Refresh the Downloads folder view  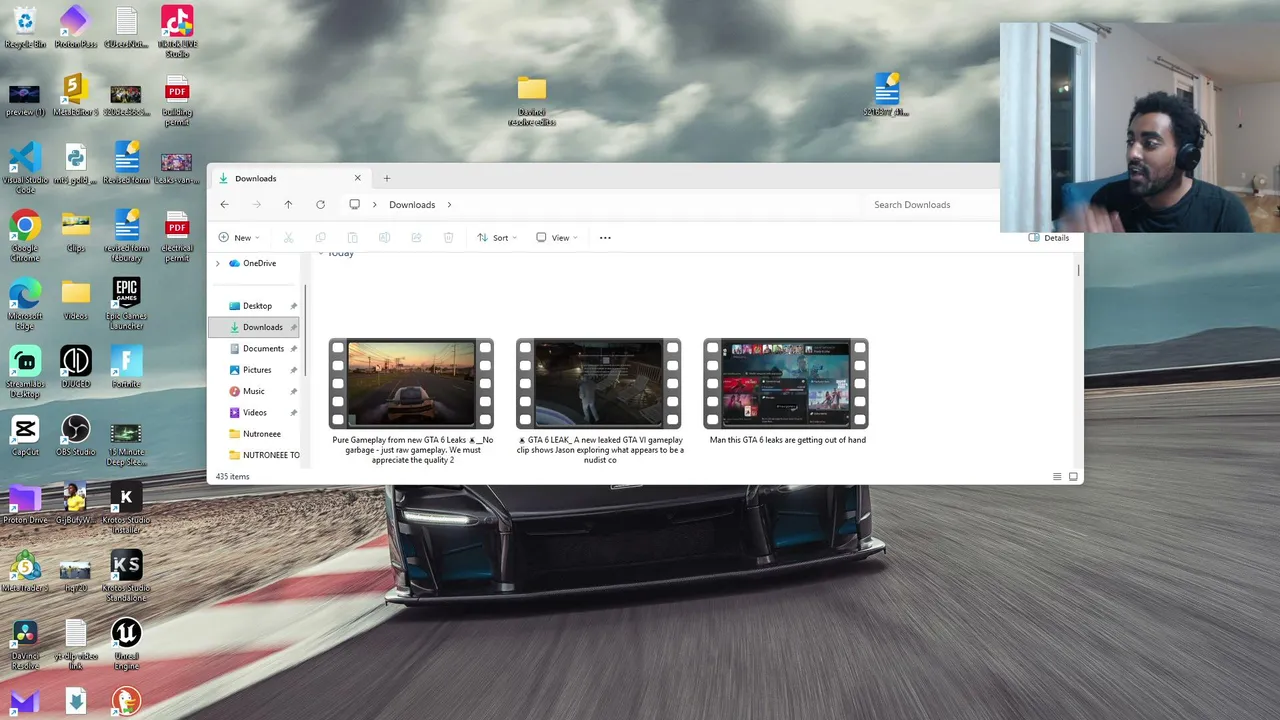[x=320, y=205]
